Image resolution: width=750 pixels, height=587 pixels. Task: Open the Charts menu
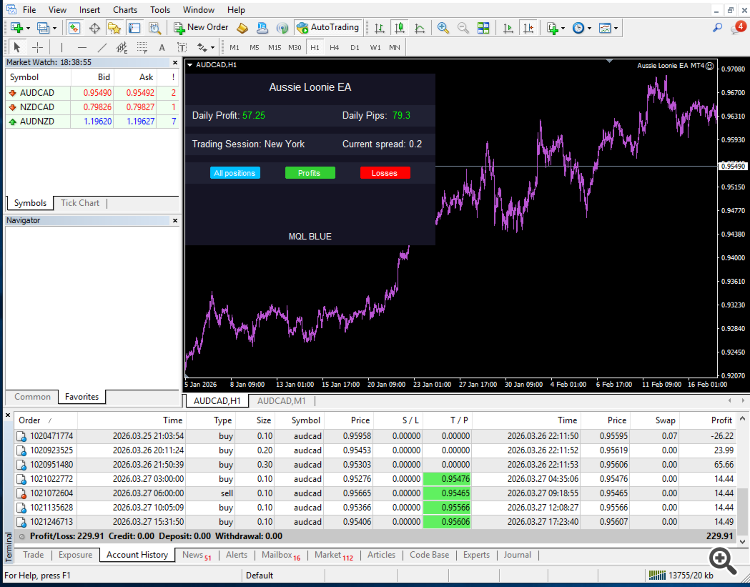pyautogui.click(x=125, y=10)
